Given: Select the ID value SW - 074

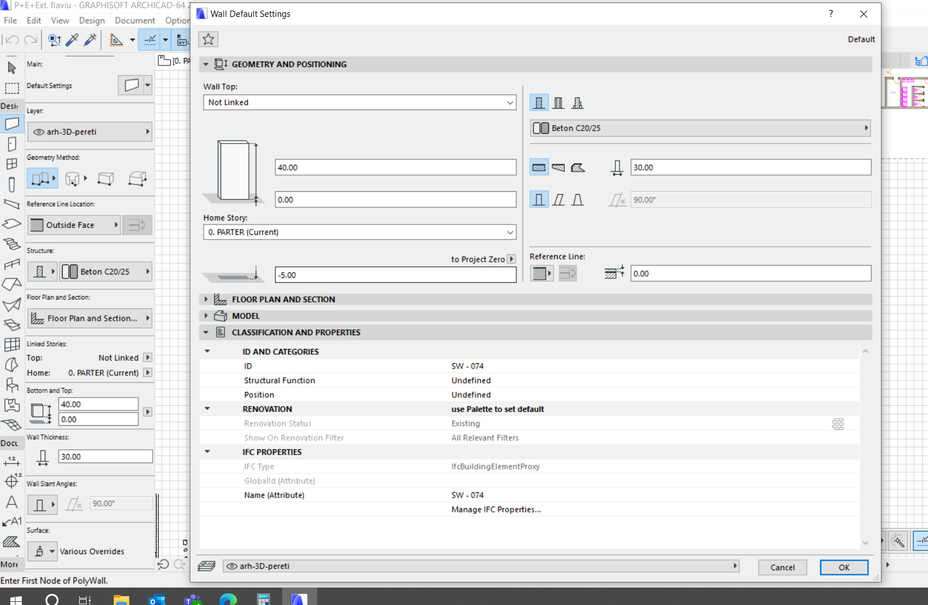Looking at the screenshot, I should (x=468, y=366).
